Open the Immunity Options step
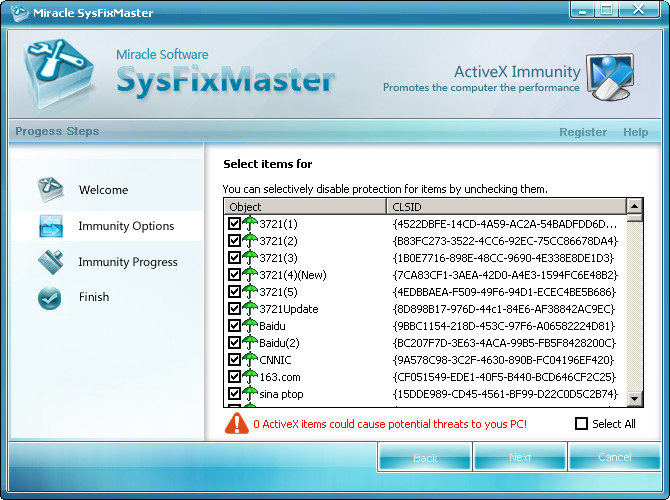Image resolution: width=670 pixels, height=500 pixels. [126, 226]
